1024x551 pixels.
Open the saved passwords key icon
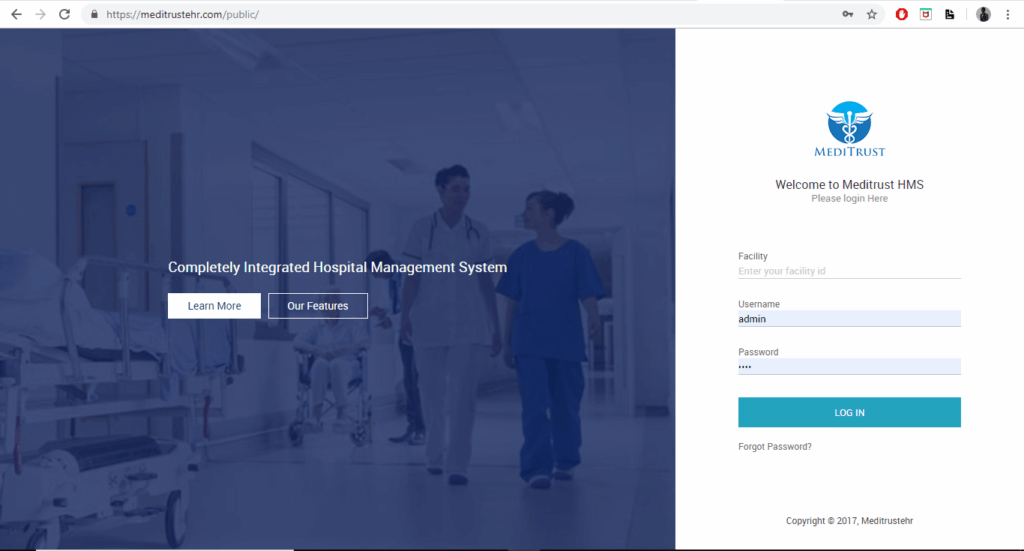847,14
